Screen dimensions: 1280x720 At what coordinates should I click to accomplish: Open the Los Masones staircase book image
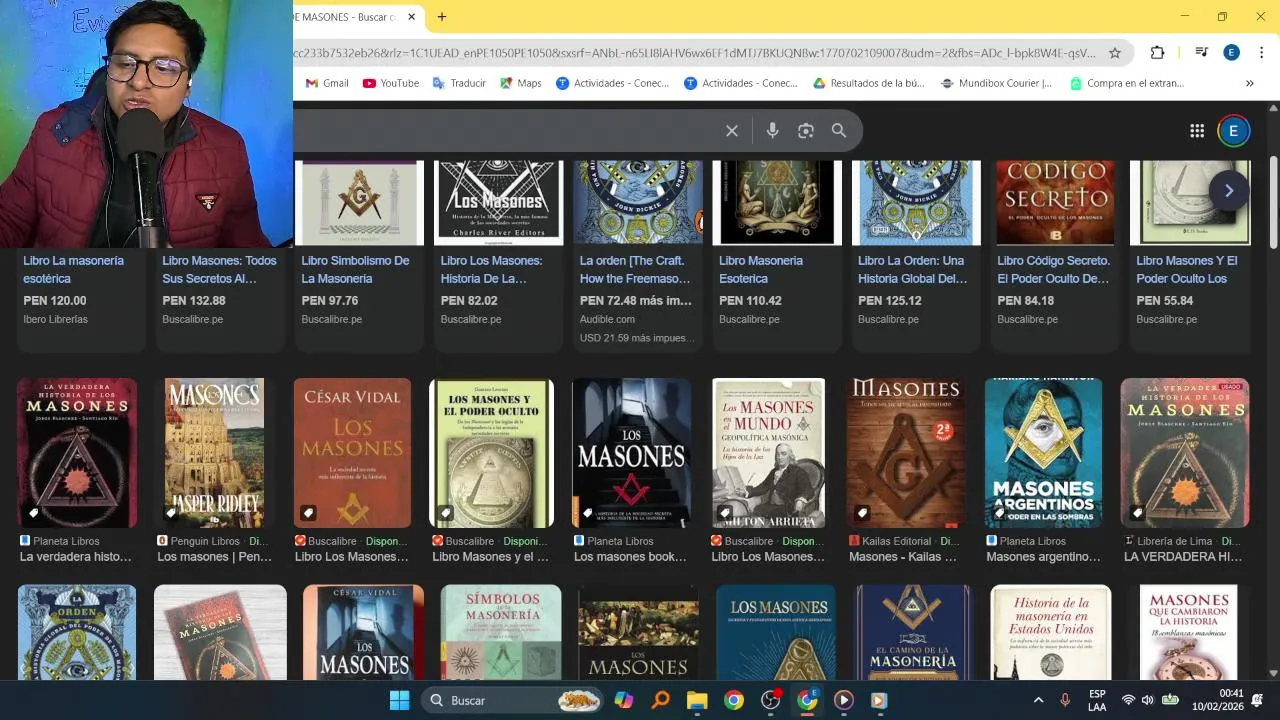631,453
